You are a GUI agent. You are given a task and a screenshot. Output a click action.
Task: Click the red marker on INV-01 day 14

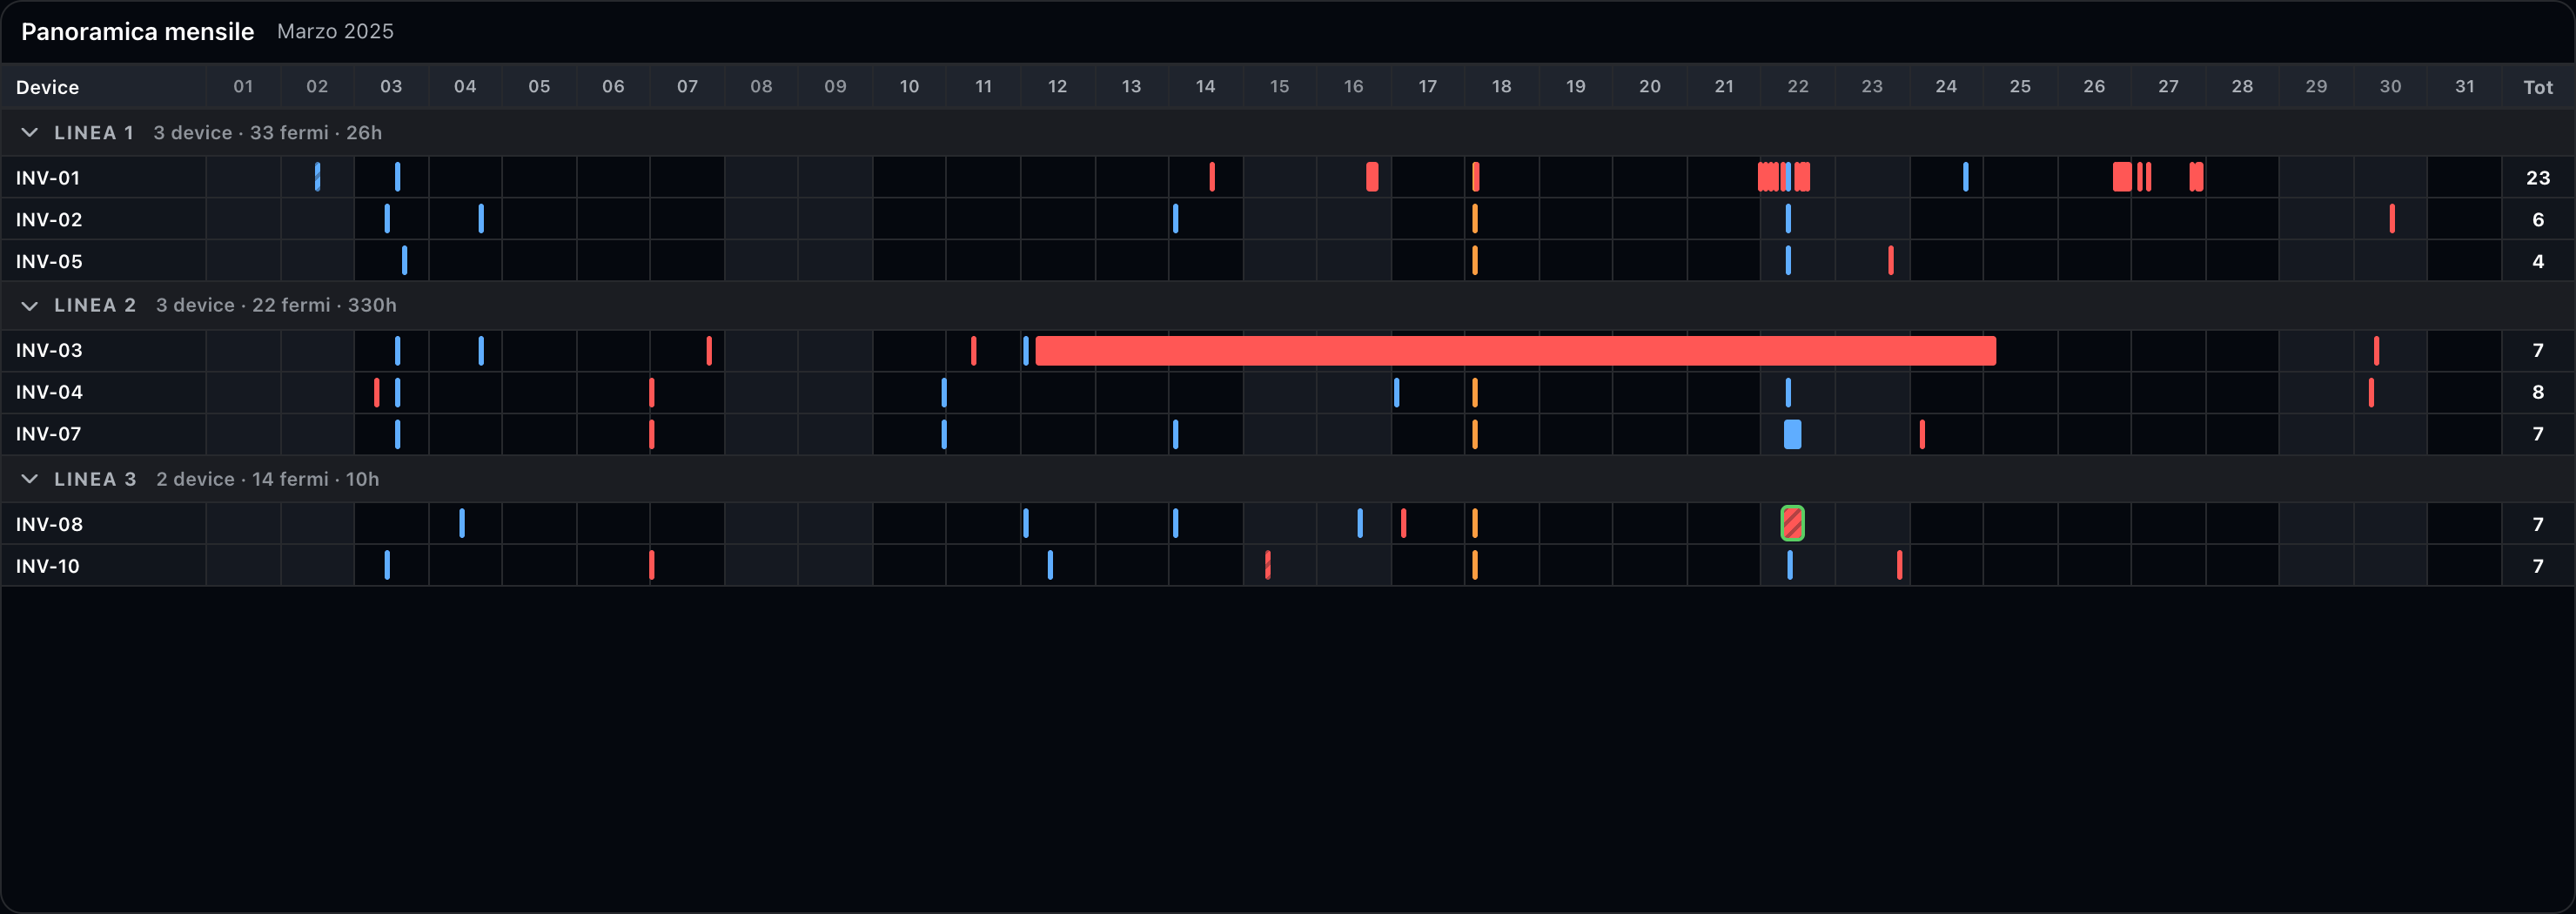(1212, 177)
